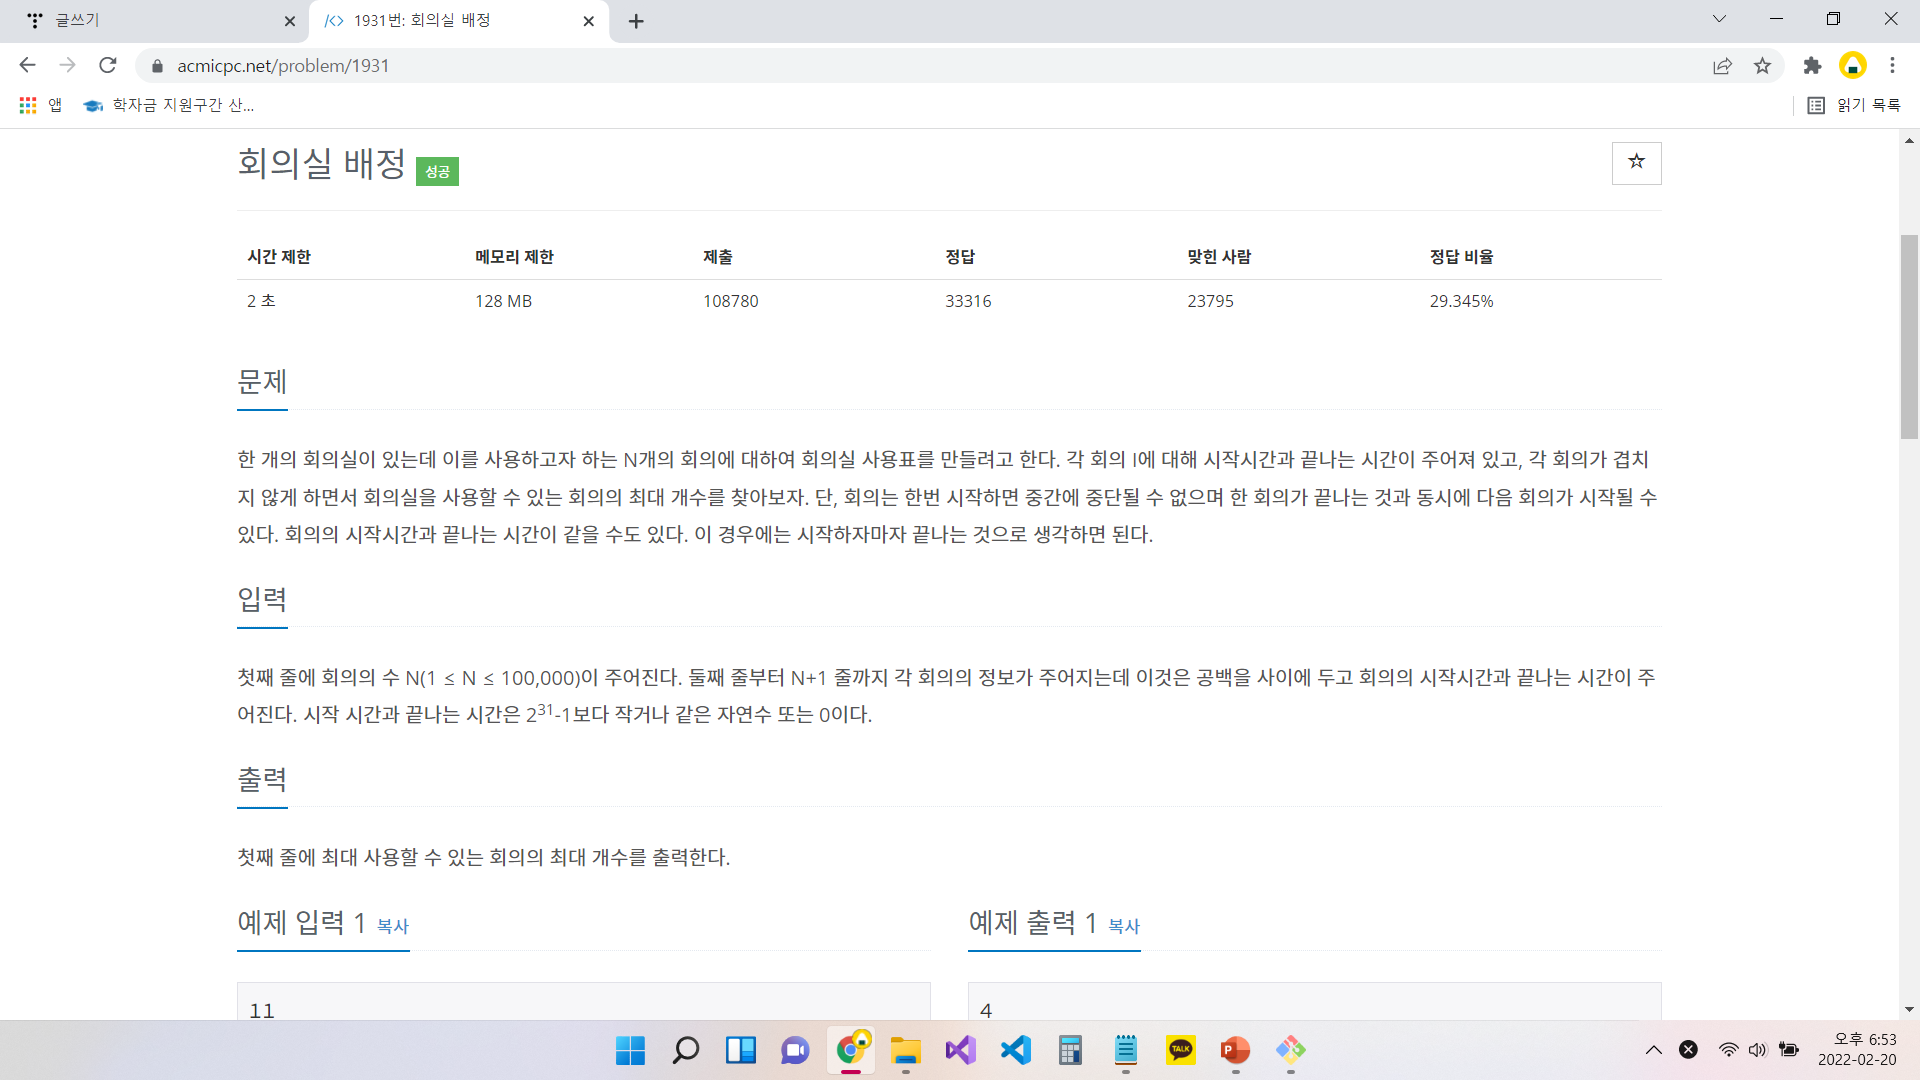Expand the tab search chevron

tap(1719, 19)
